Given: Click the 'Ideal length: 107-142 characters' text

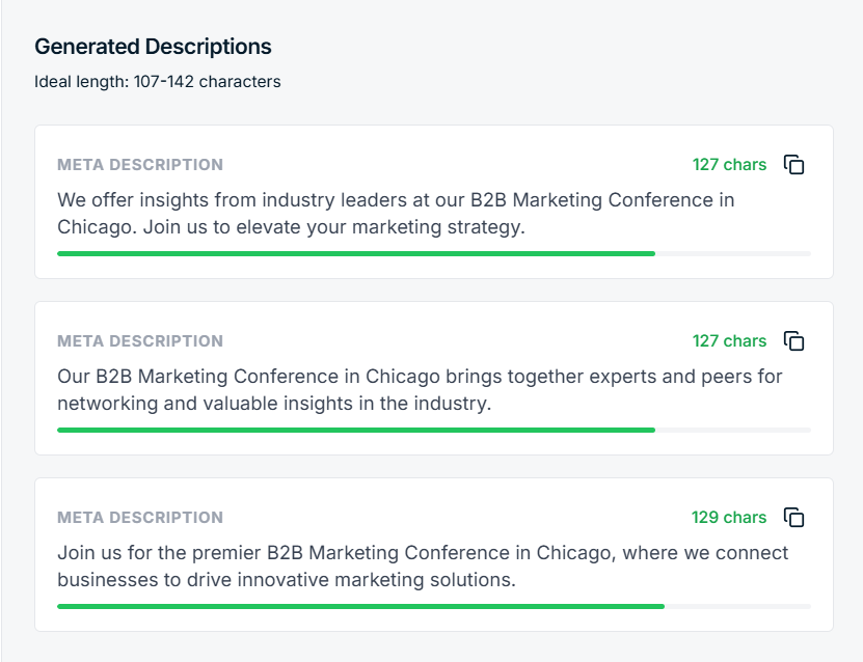Looking at the screenshot, I should pyautogui.click(x=157, y=82).
